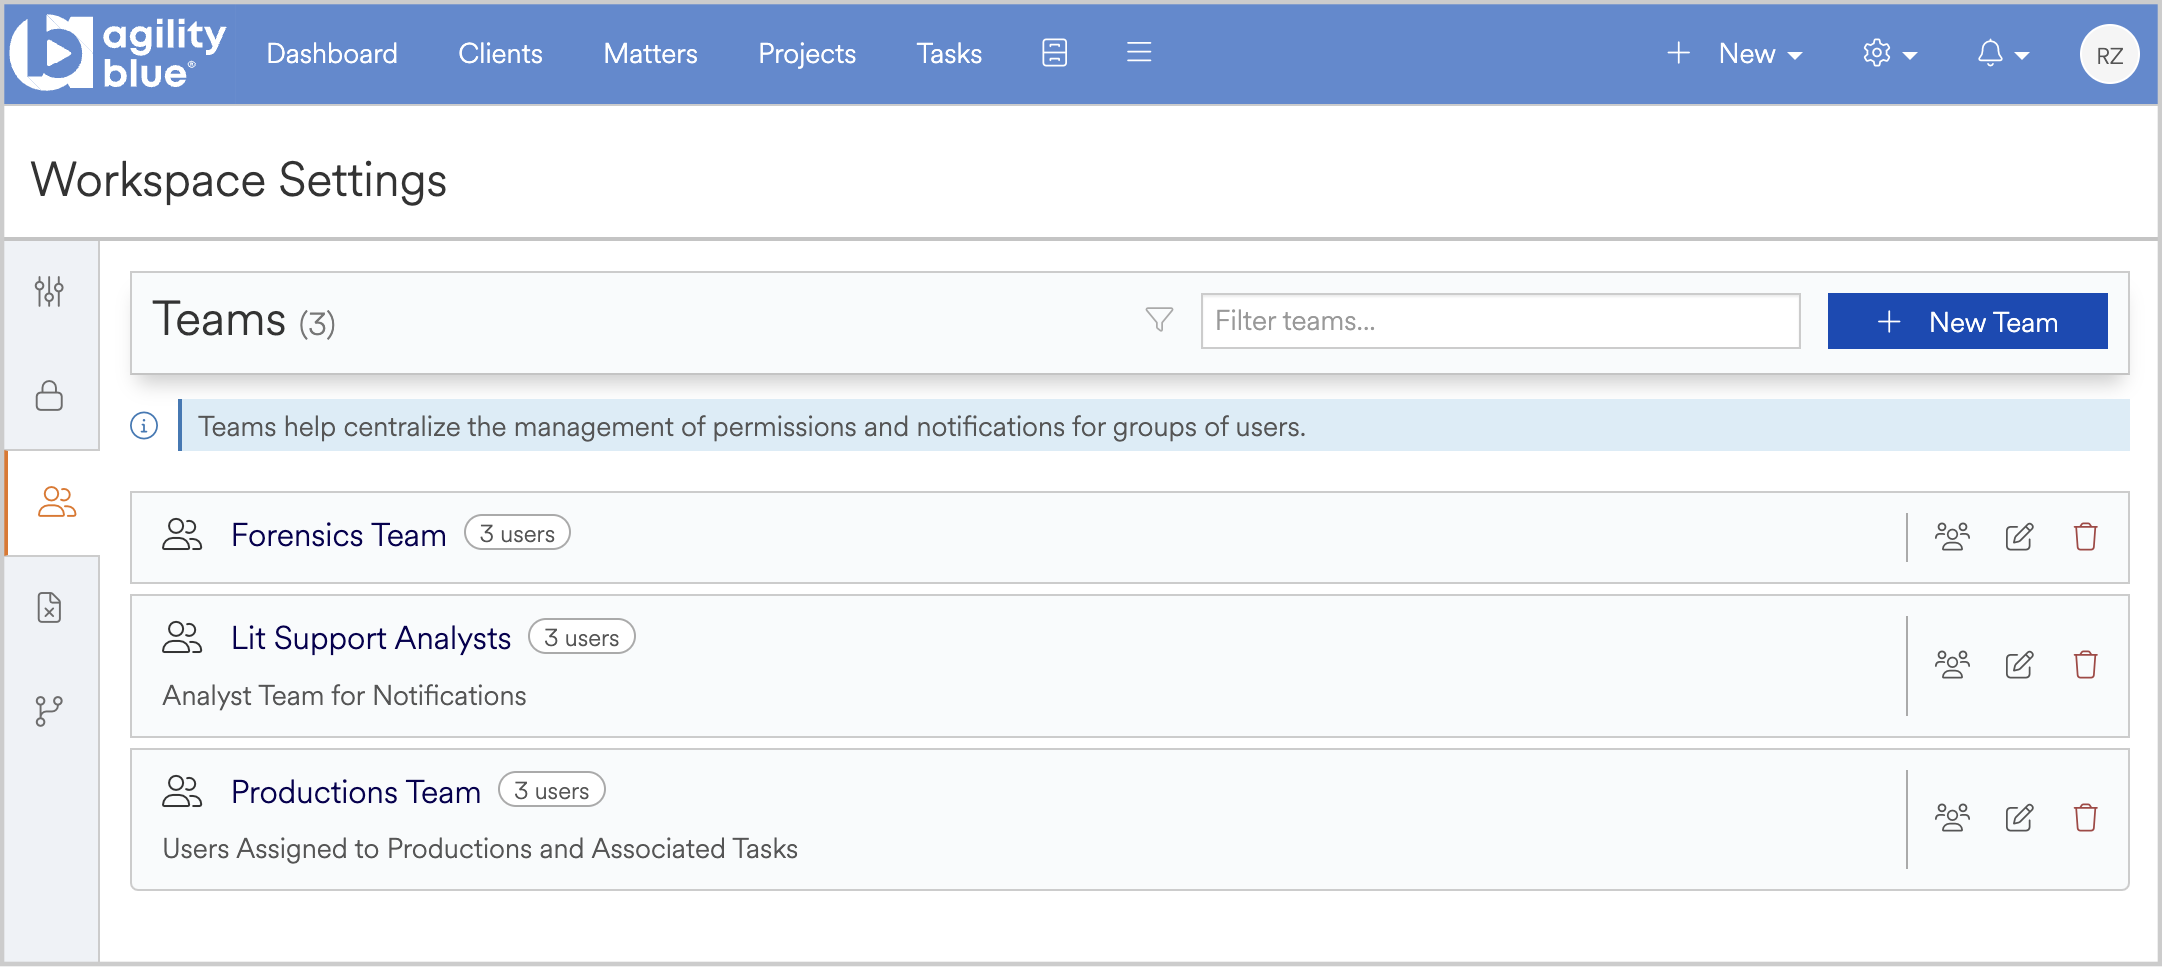The image size is (2162, 967).
Task: Click the New Team button
Action: 1967,321
